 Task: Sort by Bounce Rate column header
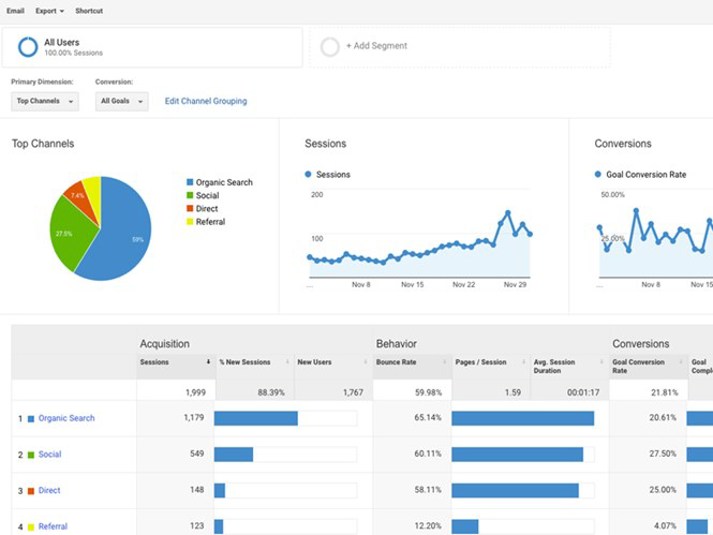396,362
